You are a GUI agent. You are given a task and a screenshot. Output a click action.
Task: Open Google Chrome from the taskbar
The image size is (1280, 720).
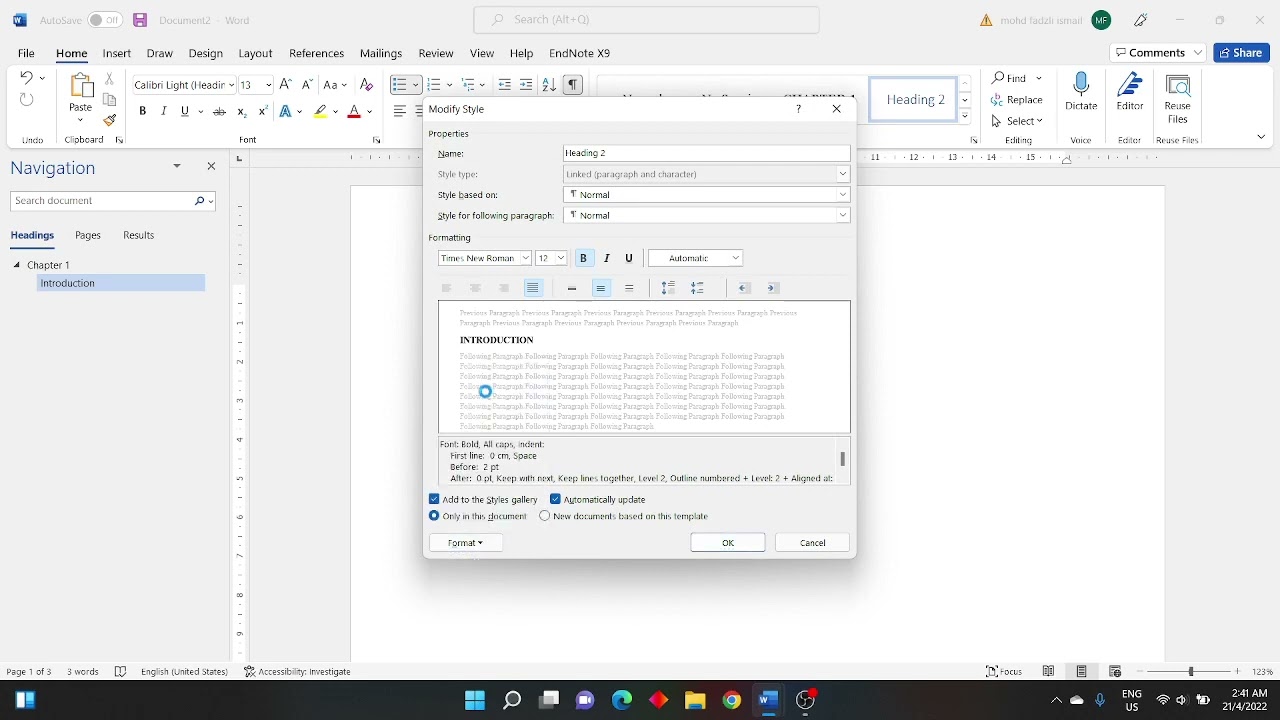click(732, 701)
